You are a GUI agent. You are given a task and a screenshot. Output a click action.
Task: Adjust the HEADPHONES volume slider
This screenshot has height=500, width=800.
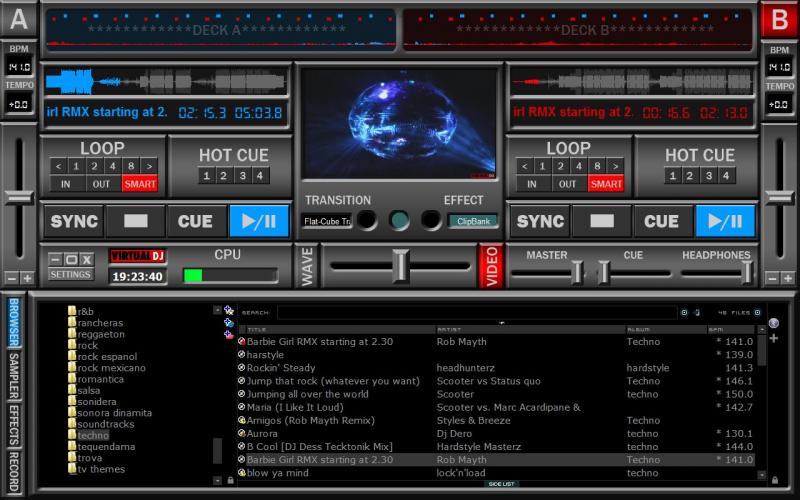pyautogui.click(x=746, y=272)
